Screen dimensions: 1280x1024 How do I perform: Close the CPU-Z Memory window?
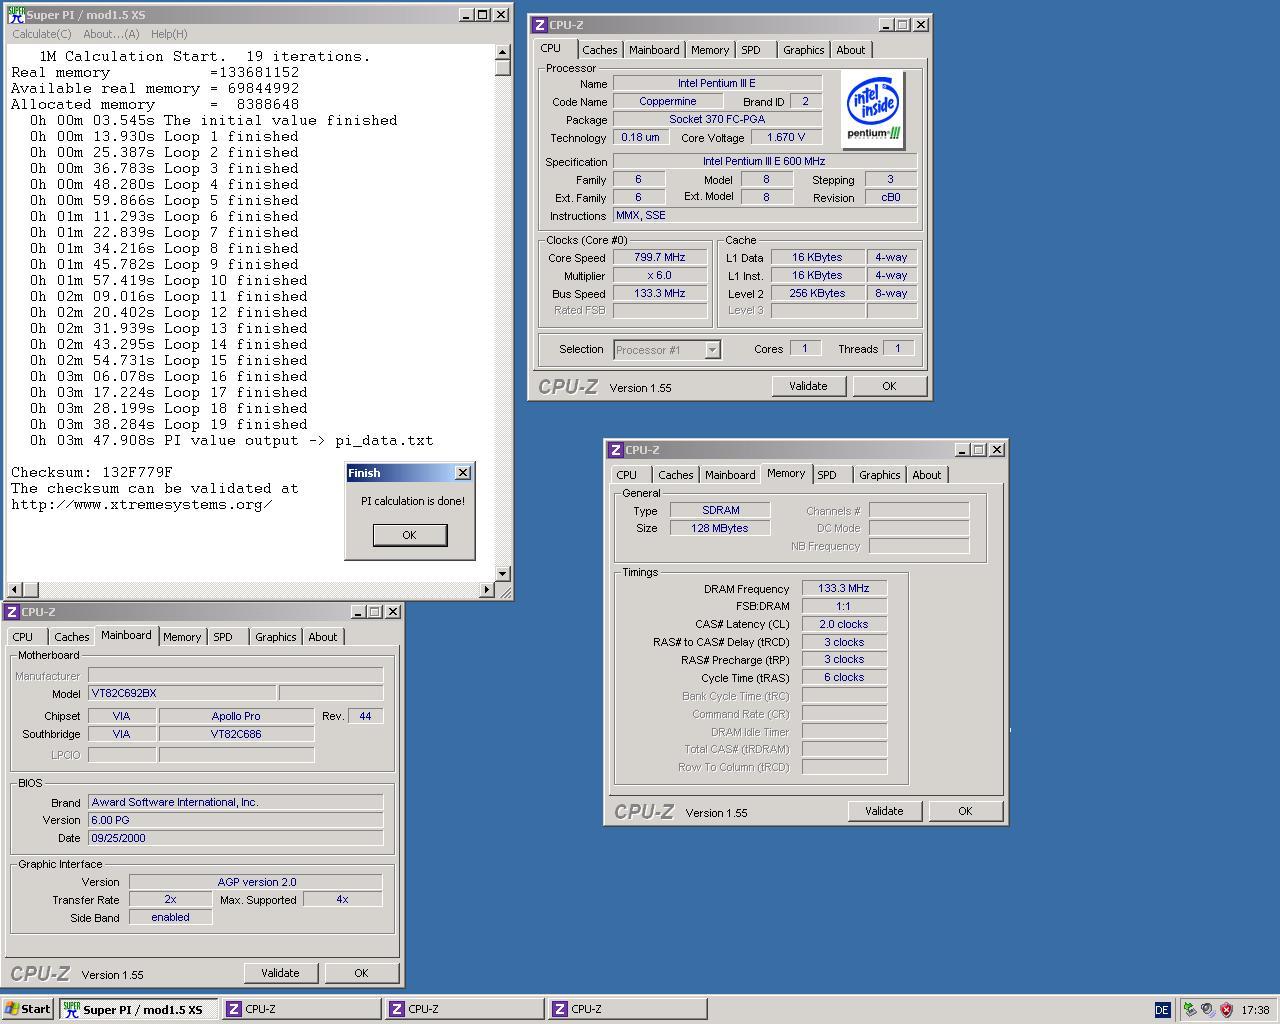pyautogui.click(x=996, y=450)
